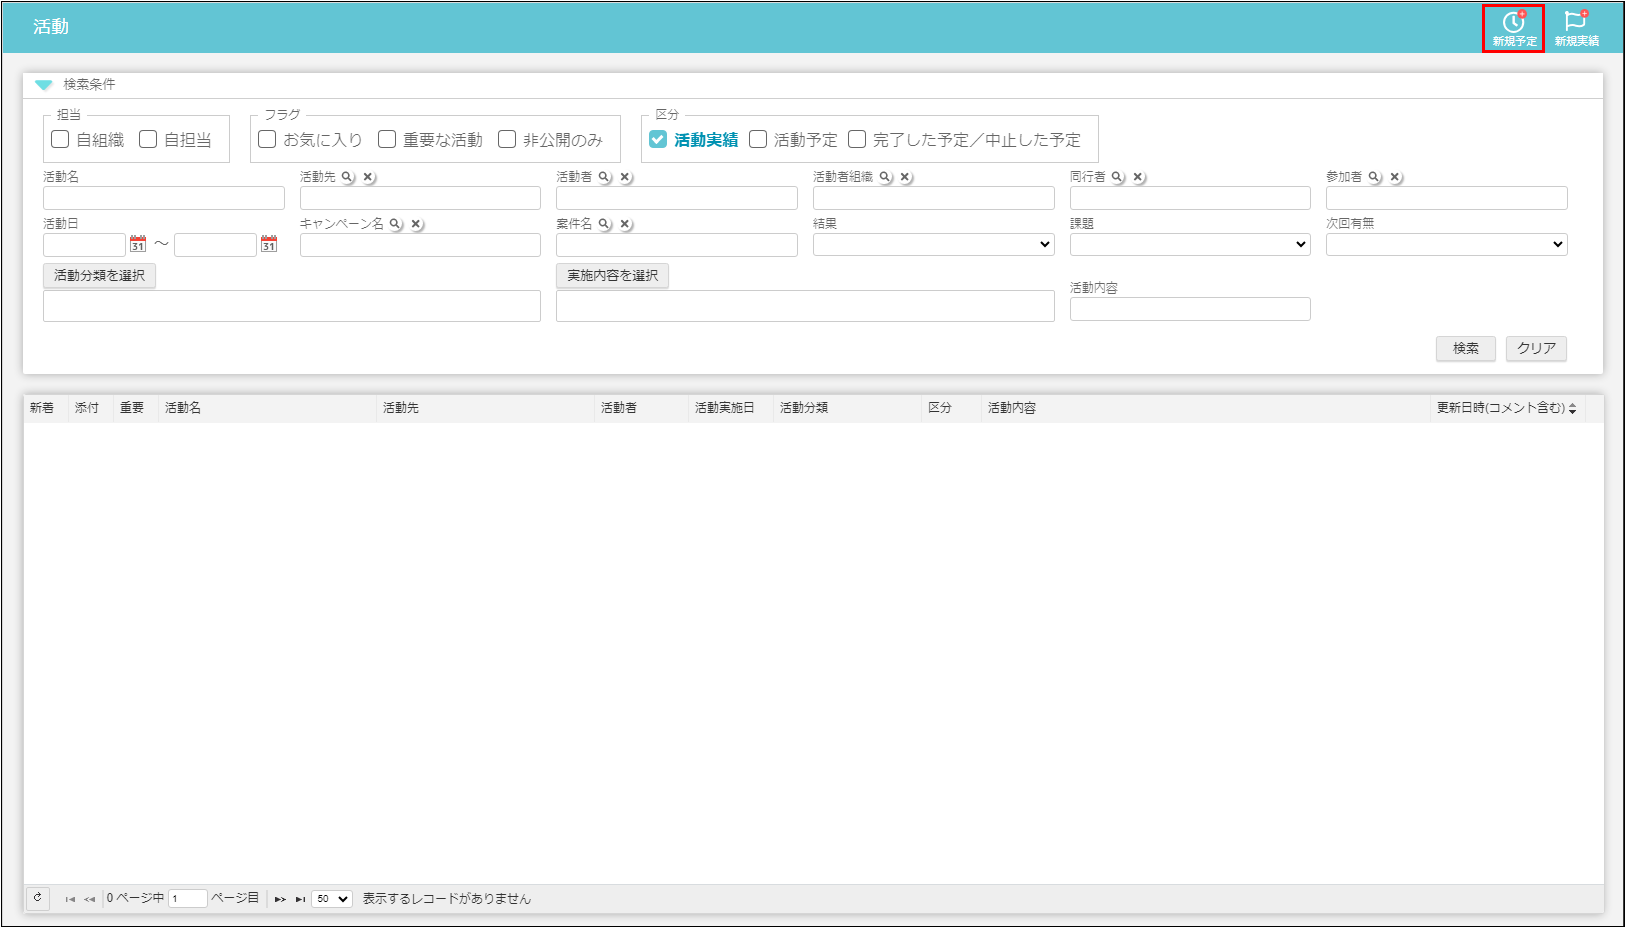Check the 自組織 checkbox
The width and height of the screenshot is (1625, 927).
point(60,139)
